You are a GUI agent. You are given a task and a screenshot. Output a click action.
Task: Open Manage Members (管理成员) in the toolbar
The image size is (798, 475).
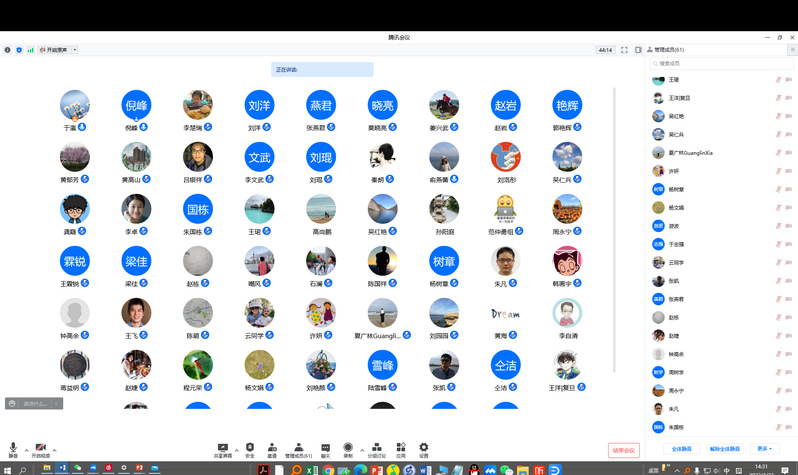(298, 447)
